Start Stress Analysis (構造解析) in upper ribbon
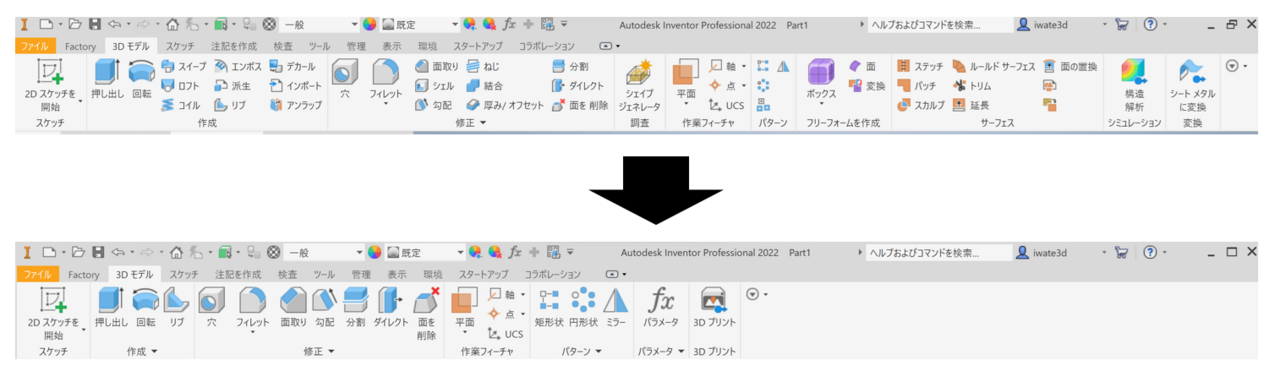Image resolution: width=1280 pixels, height=382 pixels. (x=1134, y=85)
